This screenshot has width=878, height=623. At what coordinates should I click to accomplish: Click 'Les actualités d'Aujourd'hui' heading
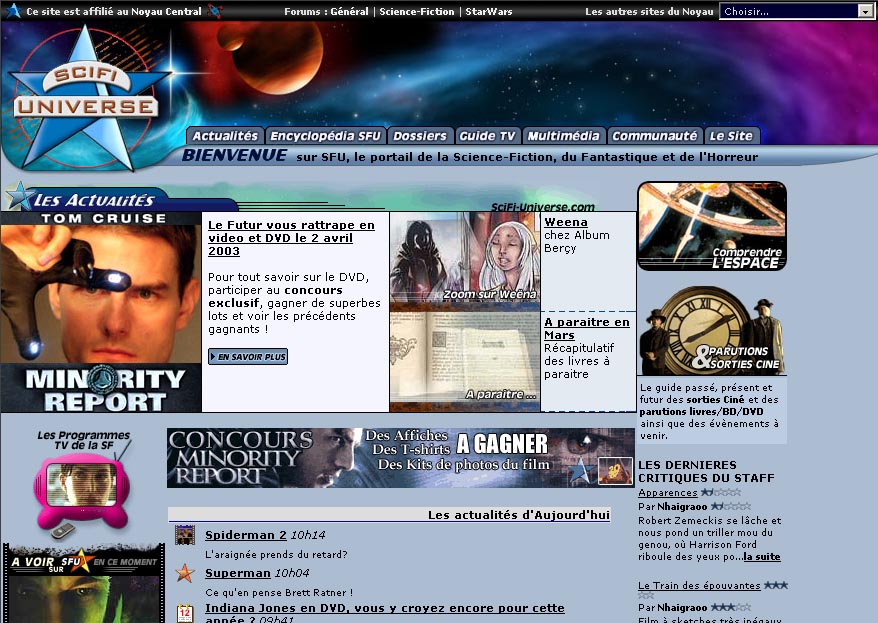pos(519,514)
